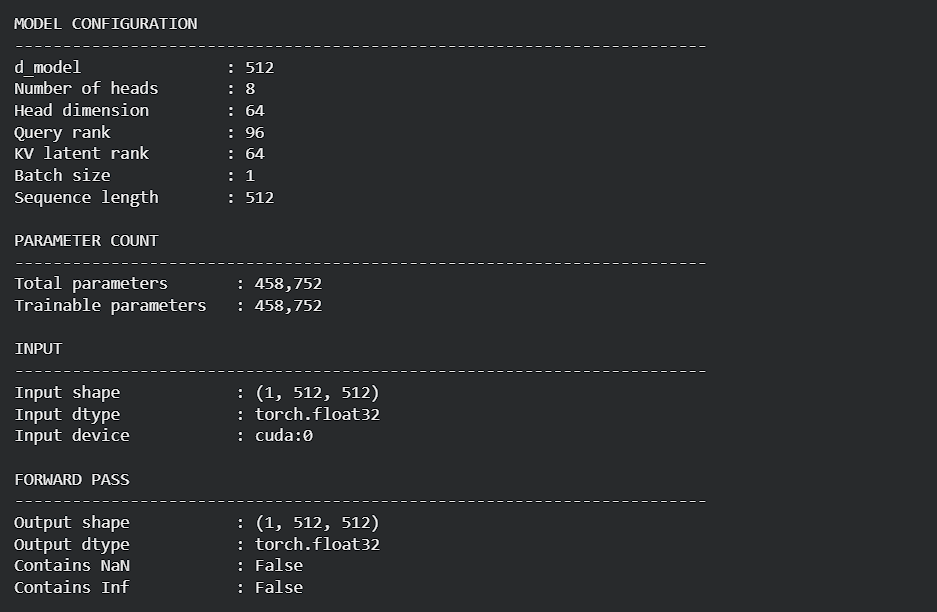Click the Input device cuda:0 value
The width and height of the screenshot is (937, 612).
284,436
